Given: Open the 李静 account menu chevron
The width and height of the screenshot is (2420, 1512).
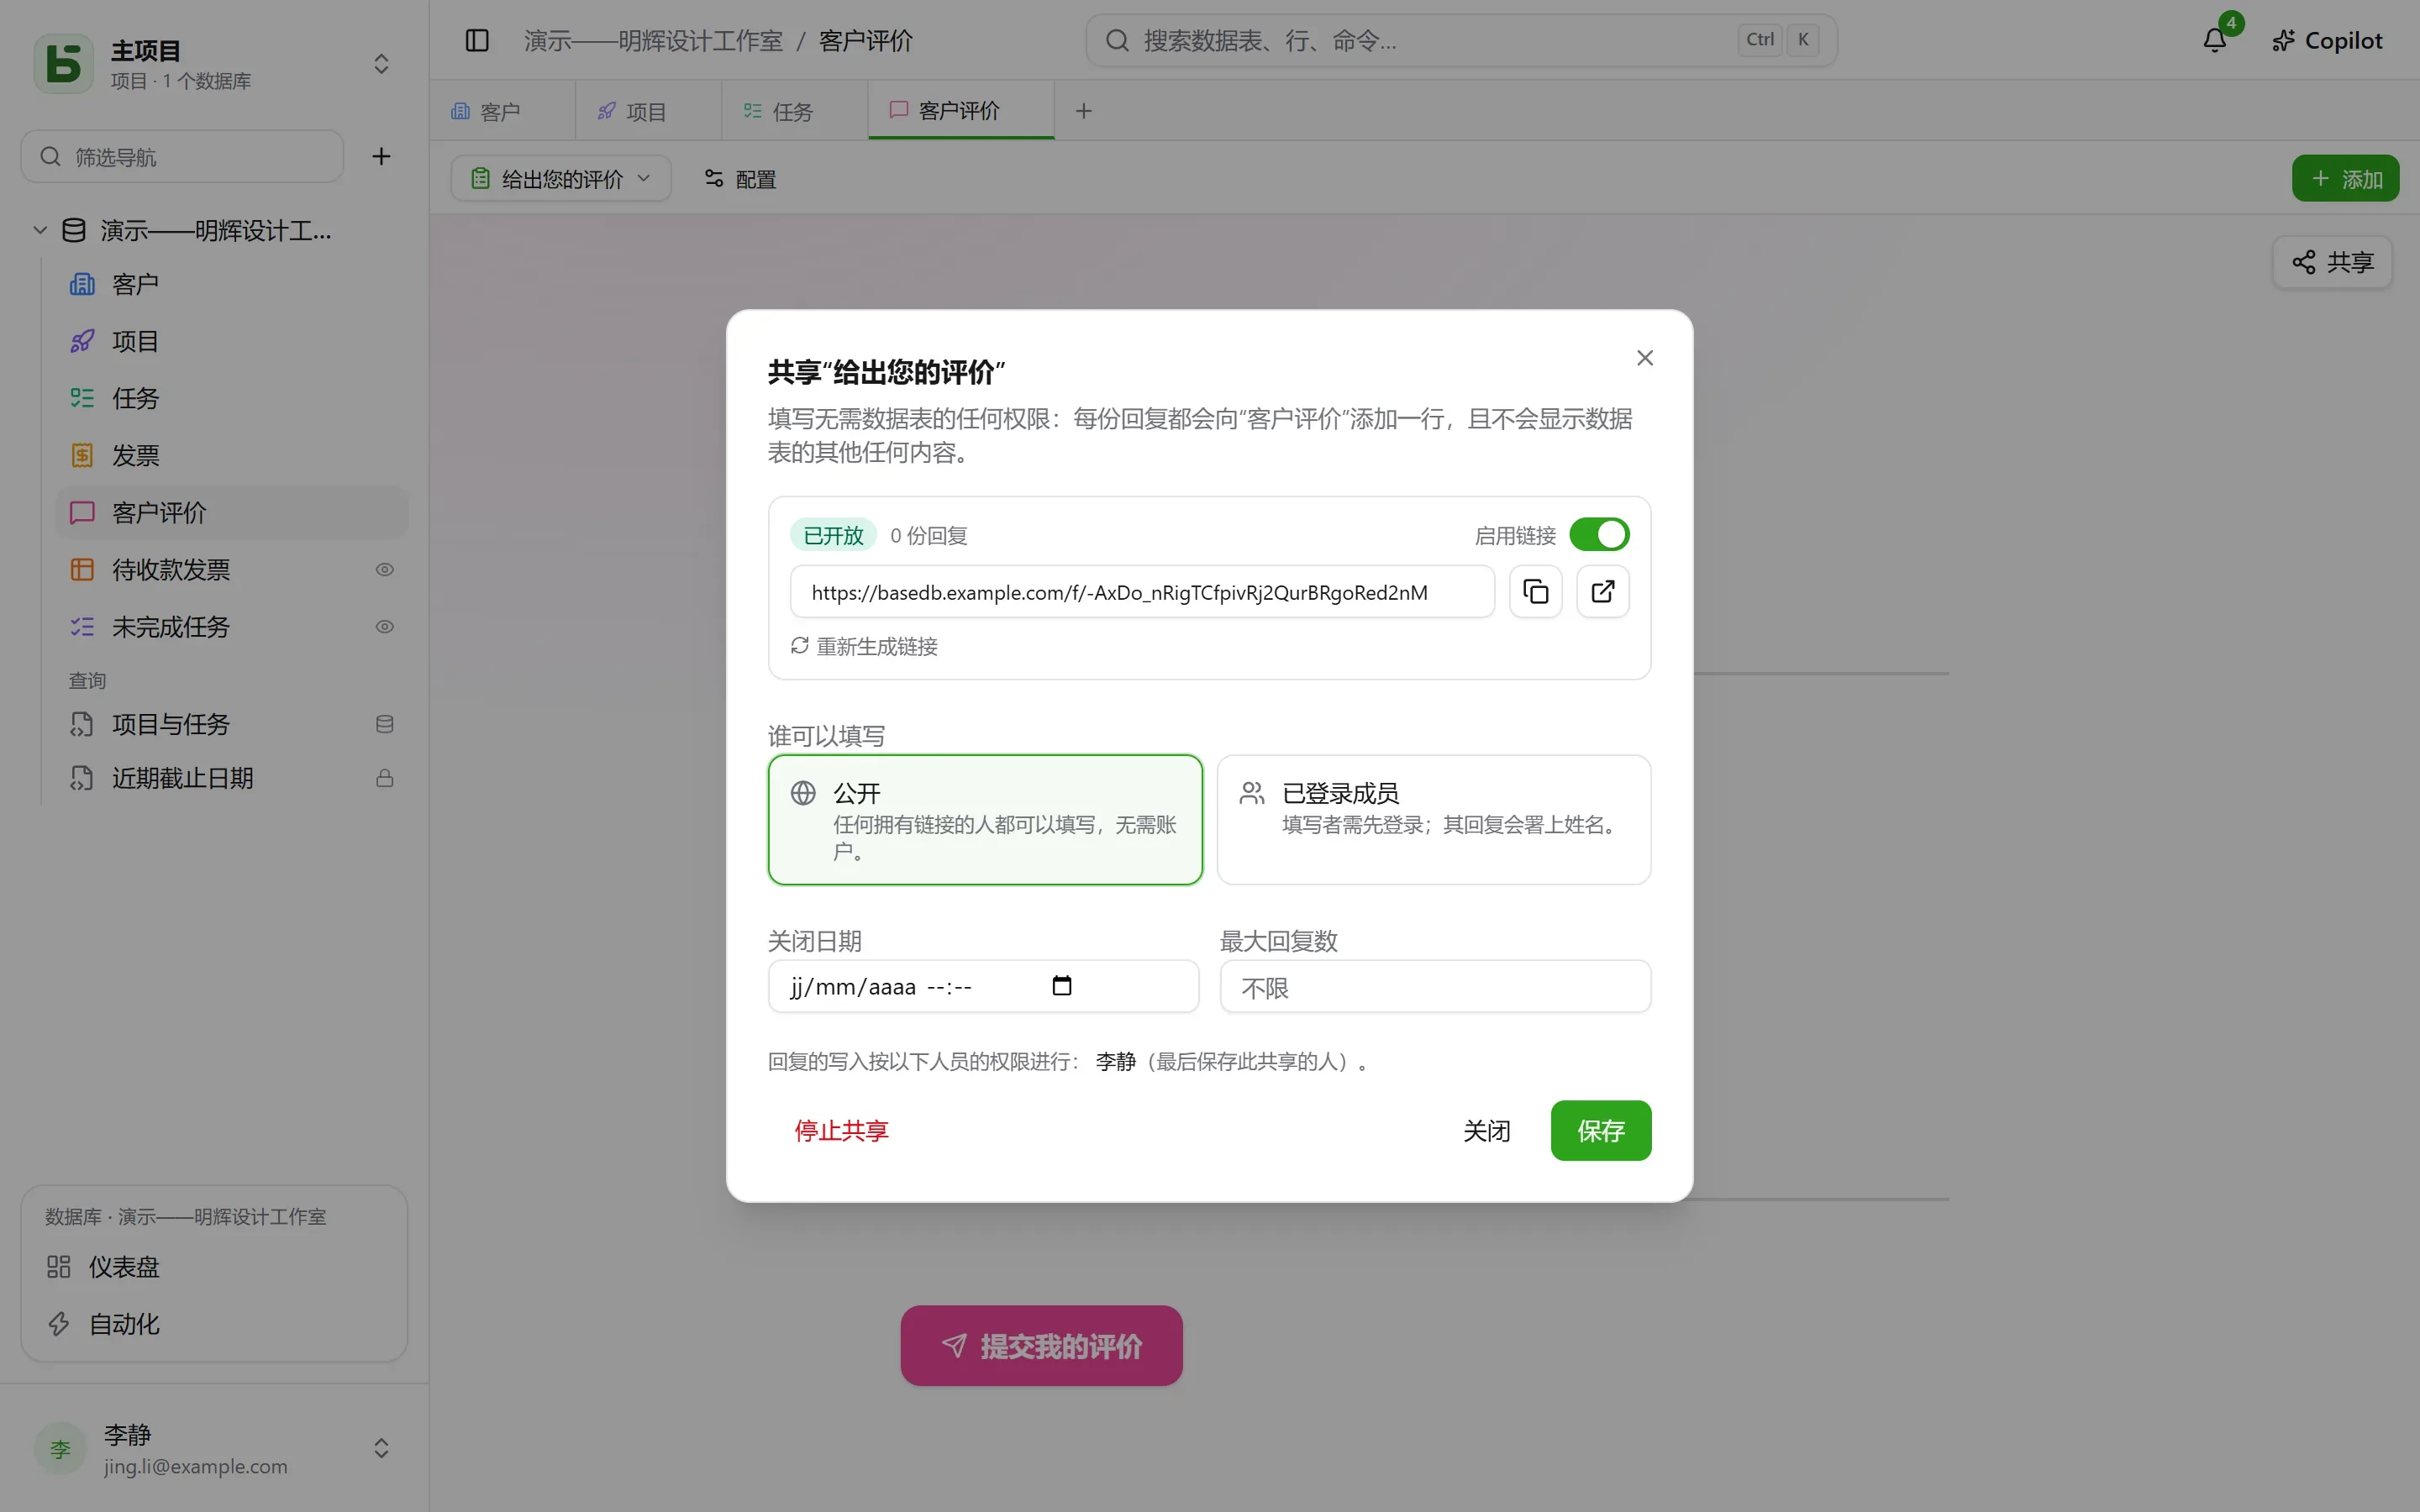Looking at the screenshot, I should tap(381, 1448).
